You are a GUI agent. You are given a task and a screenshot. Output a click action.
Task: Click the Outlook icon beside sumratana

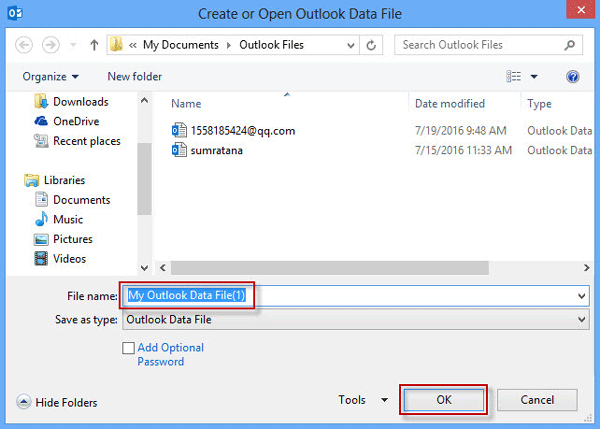point(179,150)
